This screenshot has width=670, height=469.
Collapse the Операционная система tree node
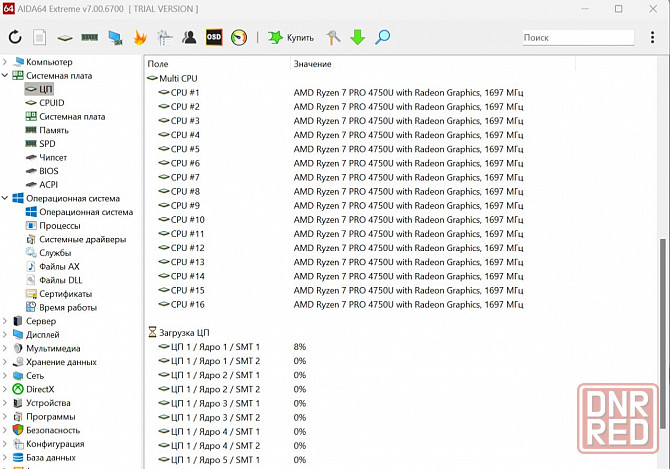pos(5,198)
